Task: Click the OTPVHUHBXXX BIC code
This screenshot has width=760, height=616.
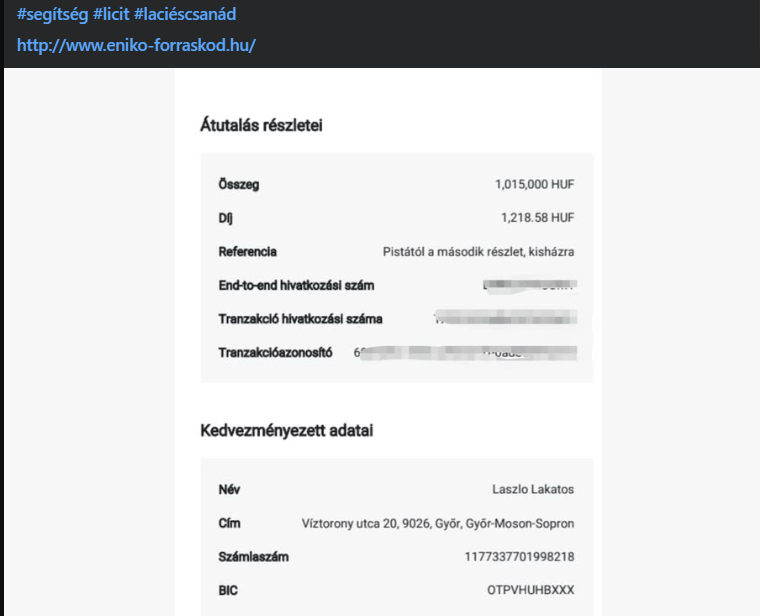Action: coord(531,590)
